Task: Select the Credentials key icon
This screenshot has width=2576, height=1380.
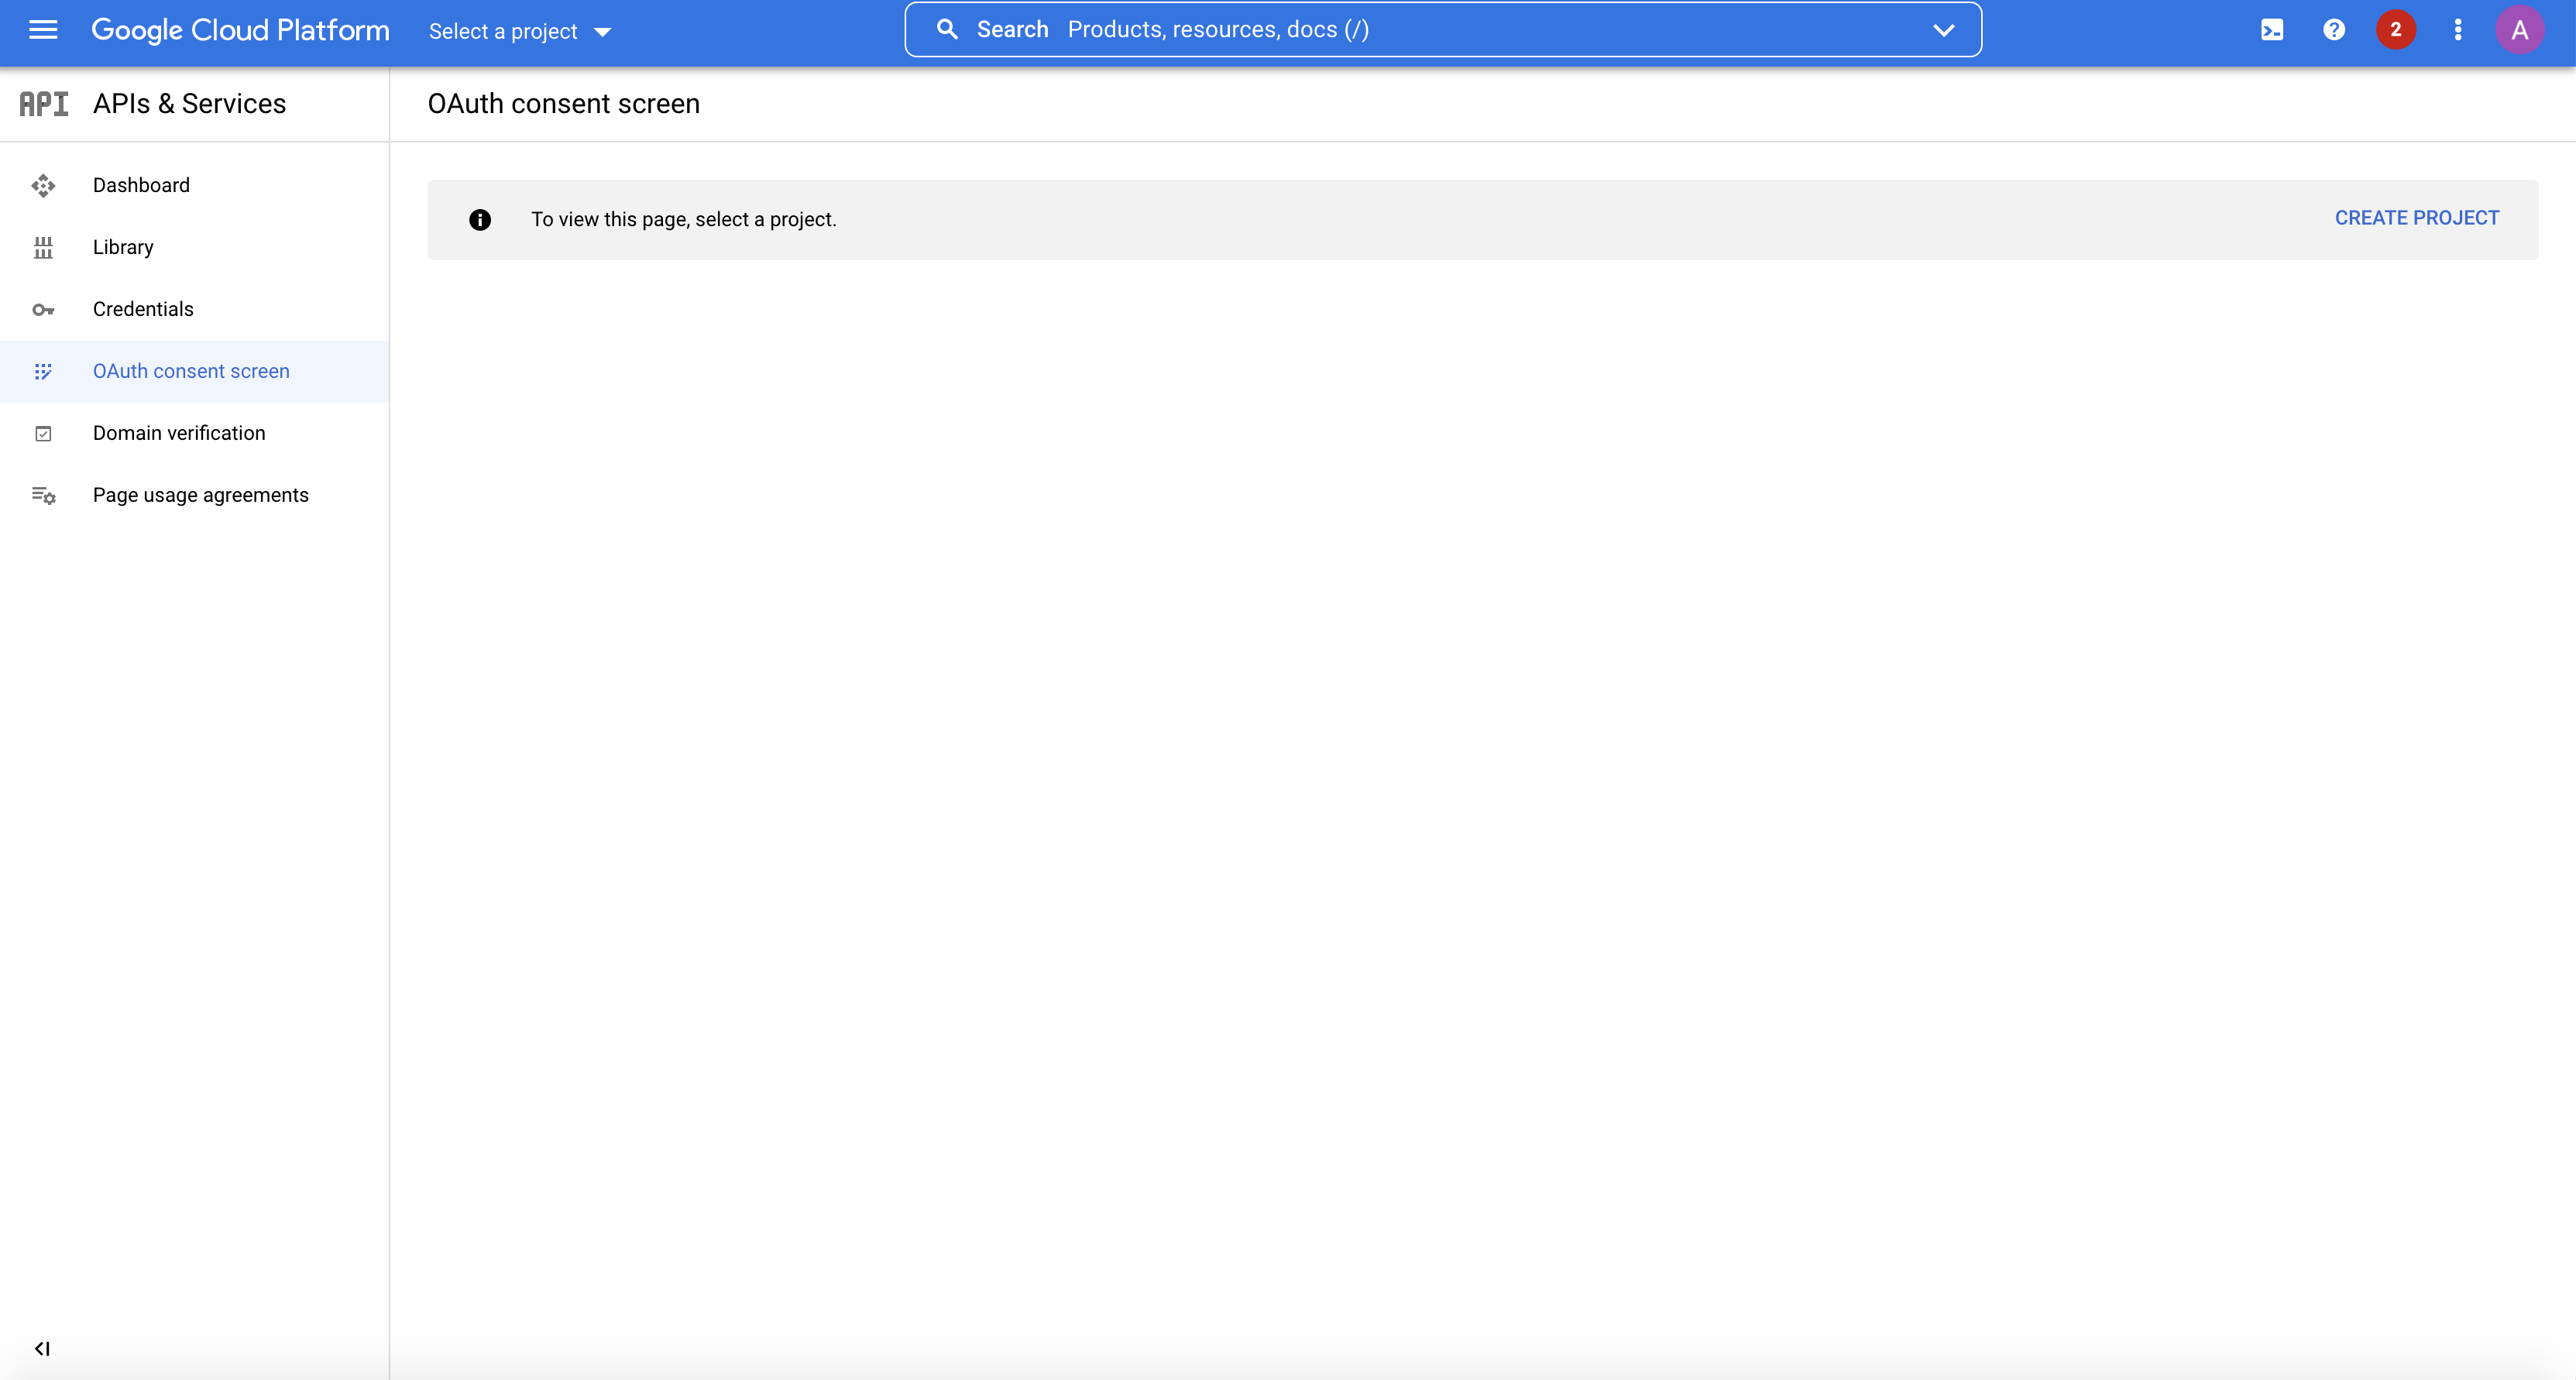Action: [43, 310]
